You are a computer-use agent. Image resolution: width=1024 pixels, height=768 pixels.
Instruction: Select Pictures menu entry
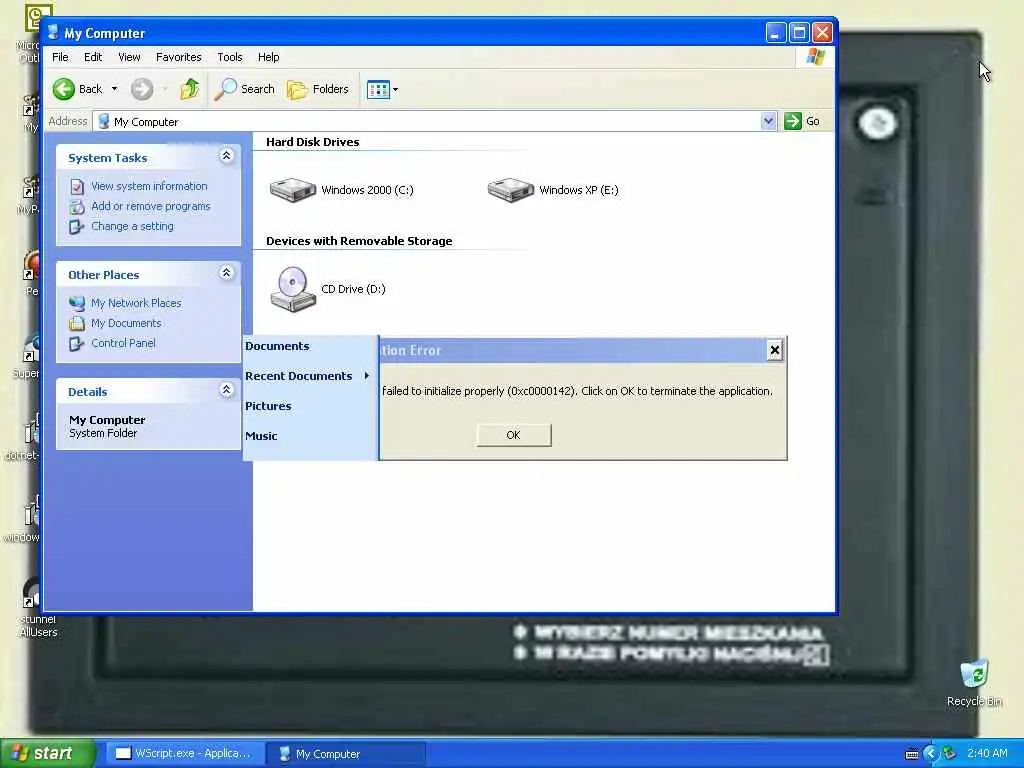point(268,406)
